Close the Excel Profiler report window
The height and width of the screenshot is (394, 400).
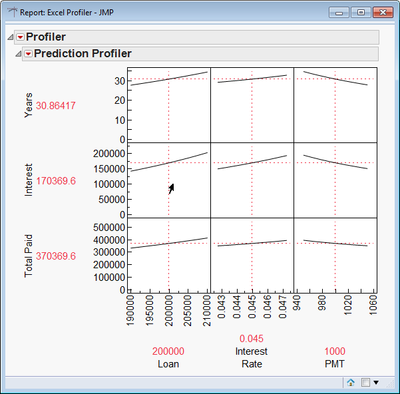tap(383, 13)
